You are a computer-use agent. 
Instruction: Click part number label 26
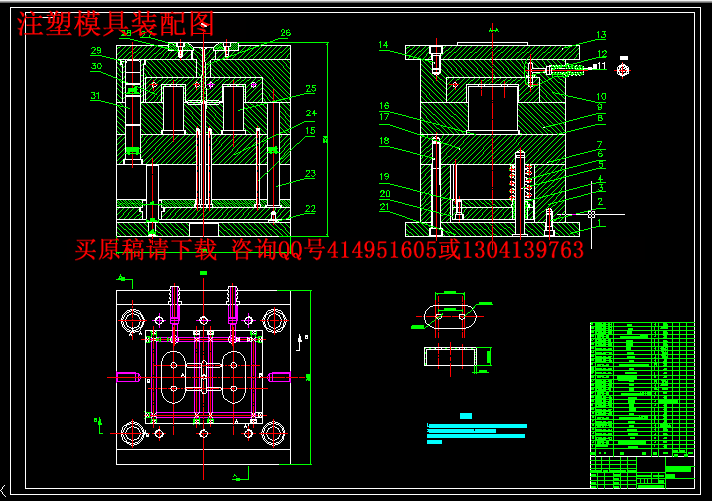pyautogui.click(x=285, y=33)
